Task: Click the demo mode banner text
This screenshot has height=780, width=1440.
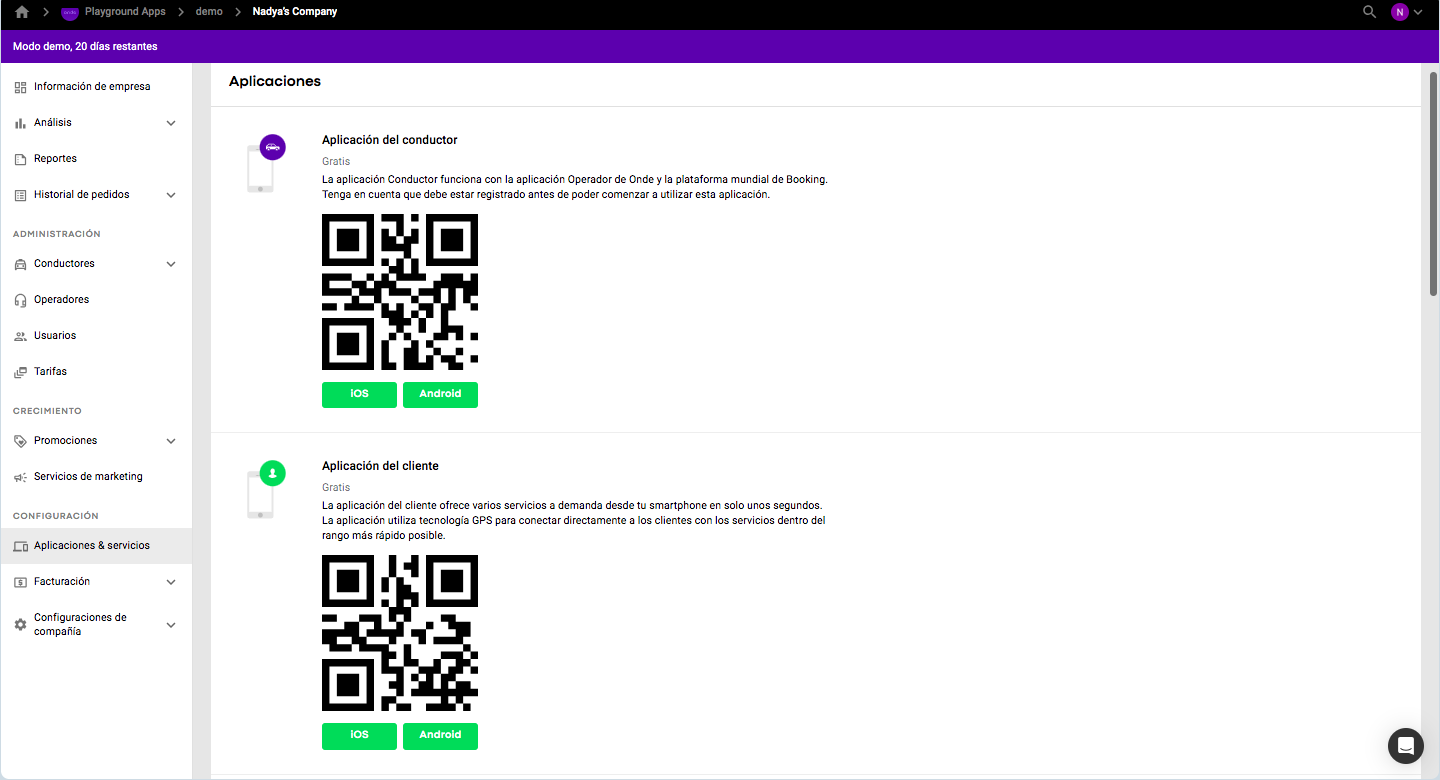Action: pyautogui.click(x=85, y=47)
